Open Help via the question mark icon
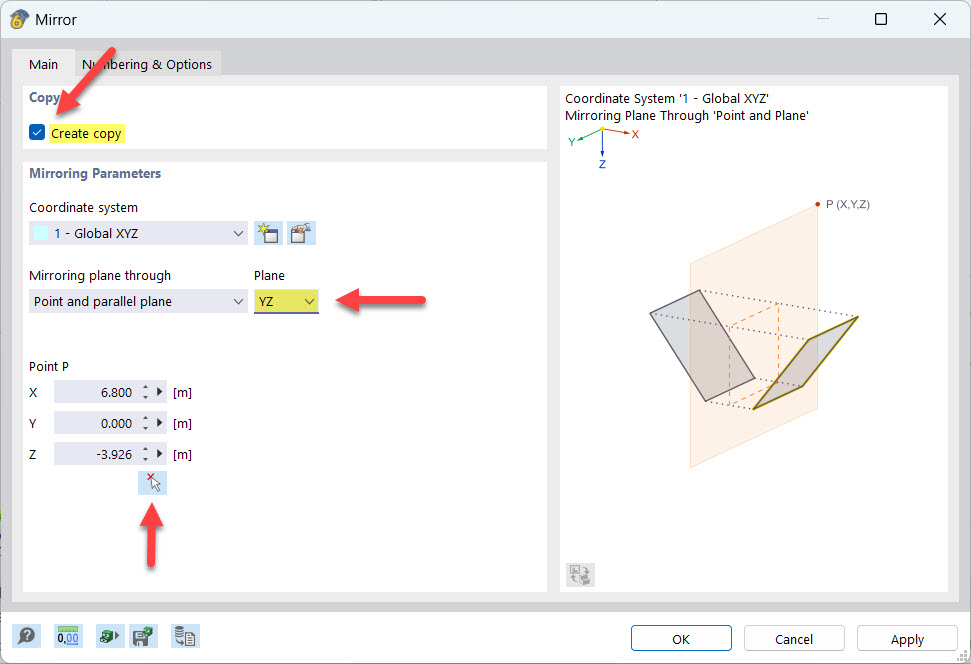This screenshot has width=971, height=664. 27,636
